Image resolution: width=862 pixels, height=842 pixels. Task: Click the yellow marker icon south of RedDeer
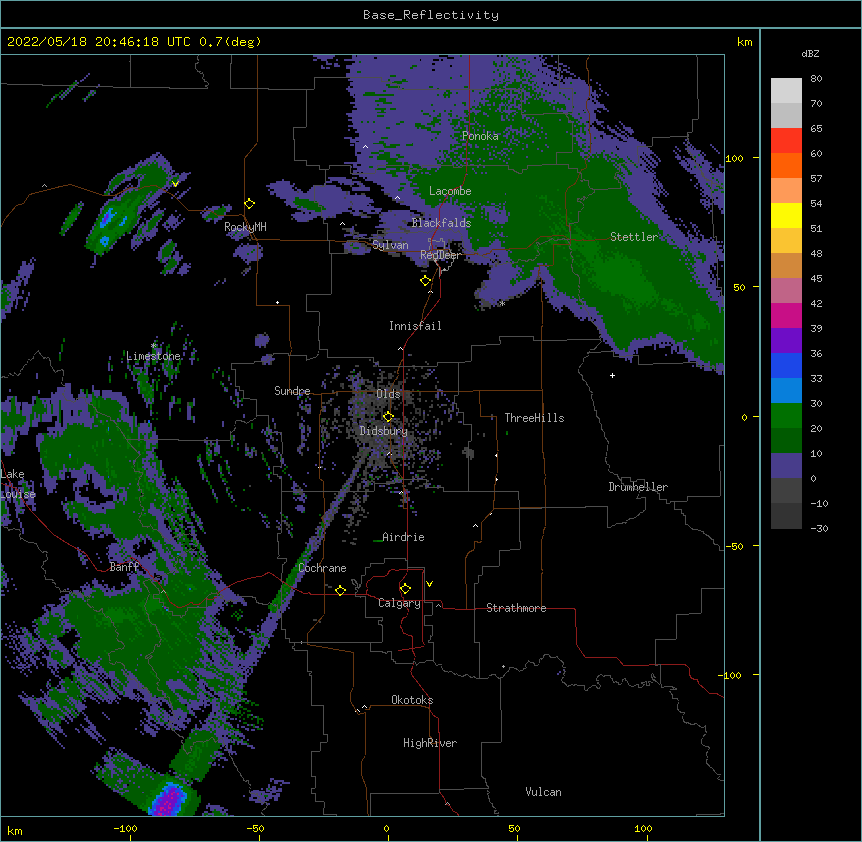coord(426,281)
